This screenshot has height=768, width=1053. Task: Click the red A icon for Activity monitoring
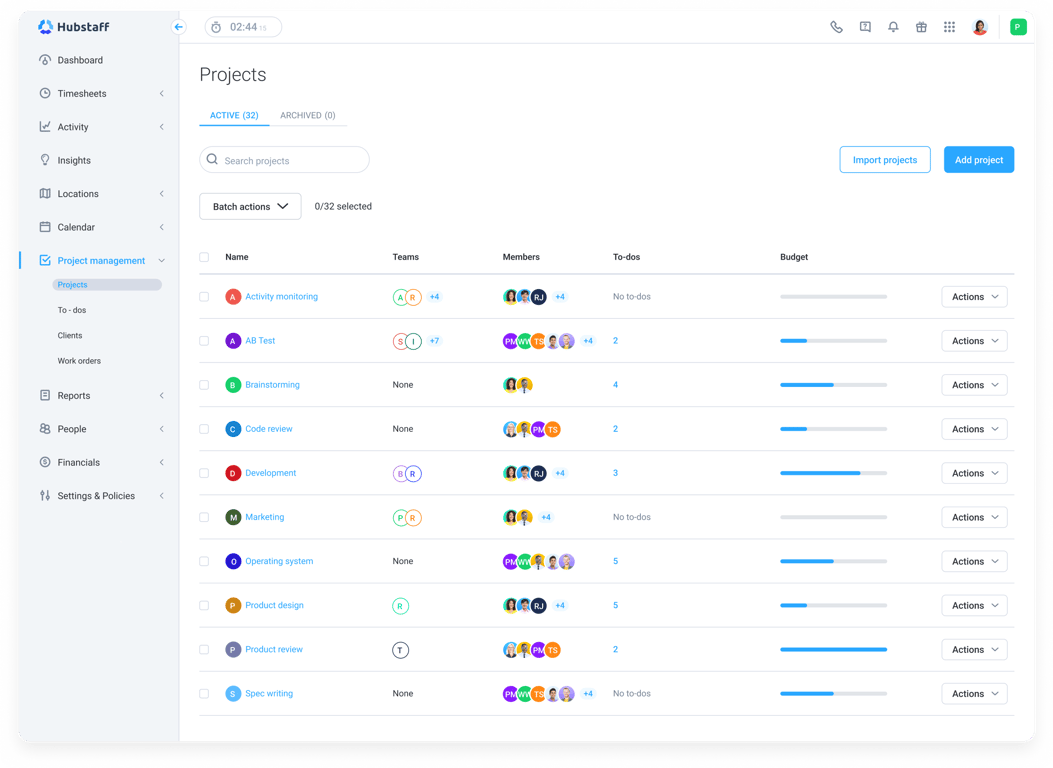[x=233, y=297]
